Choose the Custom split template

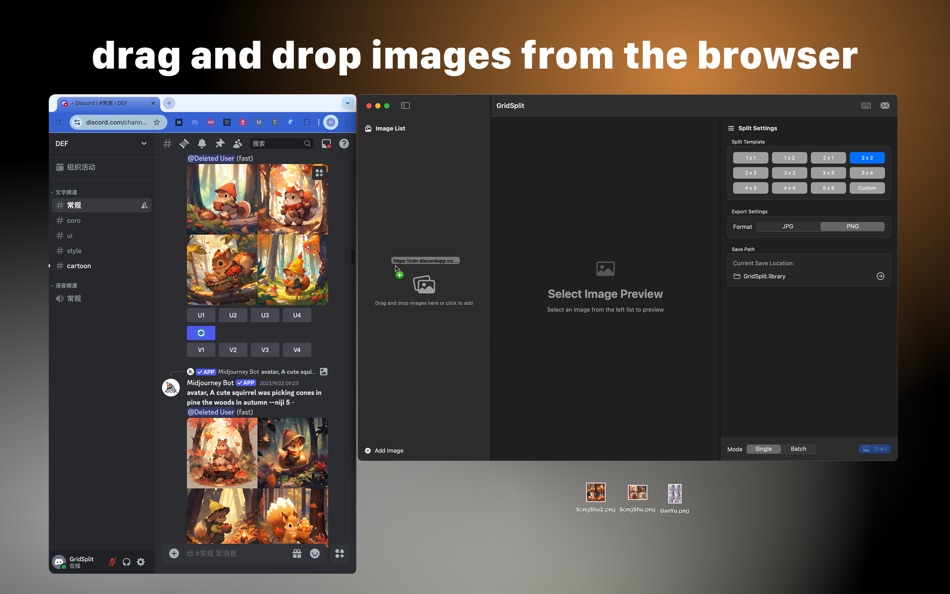coord(866,187)
